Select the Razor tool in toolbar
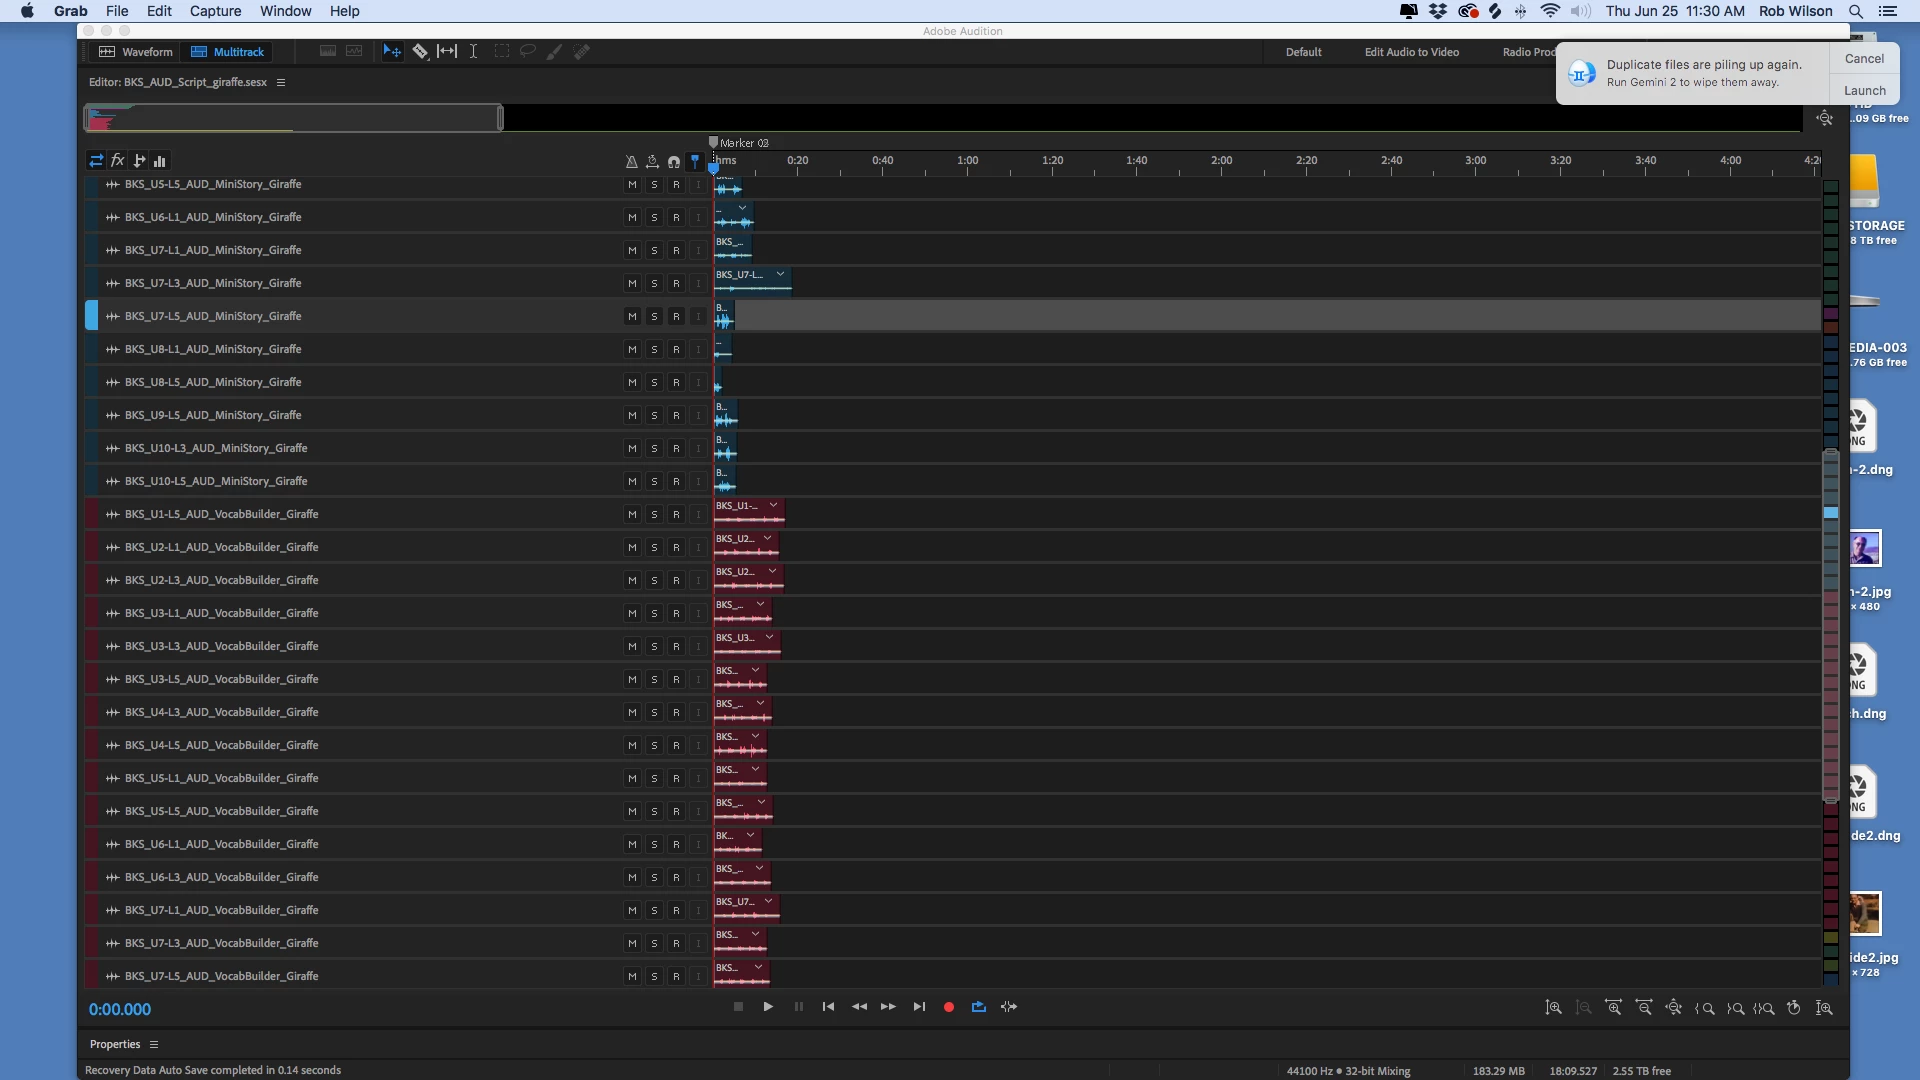Screen dimensions: 1920x1080 (x=420, y=51)
